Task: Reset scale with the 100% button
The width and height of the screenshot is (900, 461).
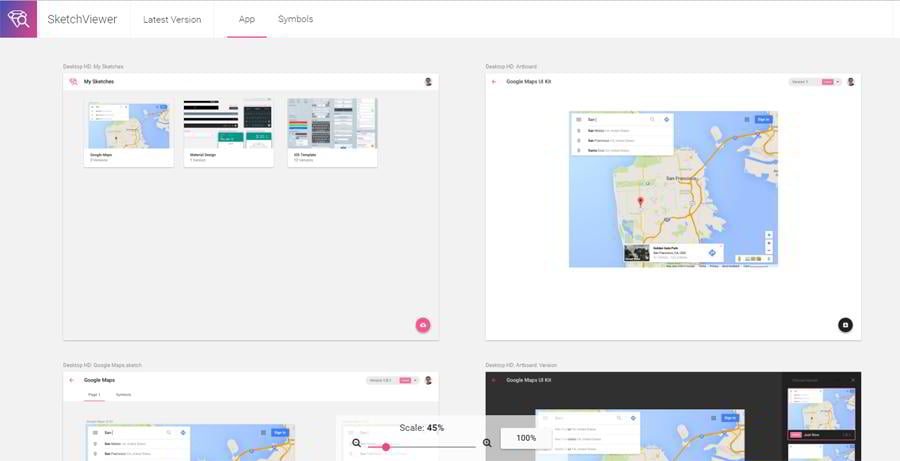Action: click(526, 438)
